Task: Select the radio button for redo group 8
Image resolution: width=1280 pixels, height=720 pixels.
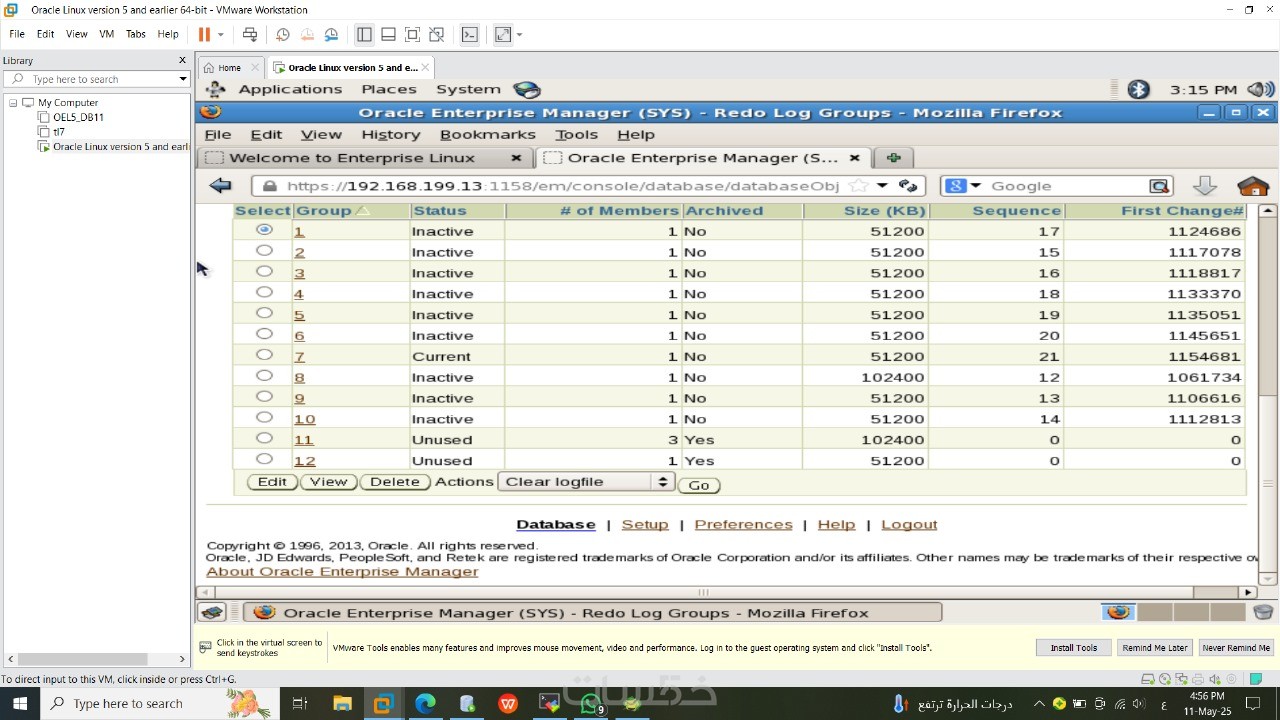Action: pyautogui.click(x=264, y=376)
